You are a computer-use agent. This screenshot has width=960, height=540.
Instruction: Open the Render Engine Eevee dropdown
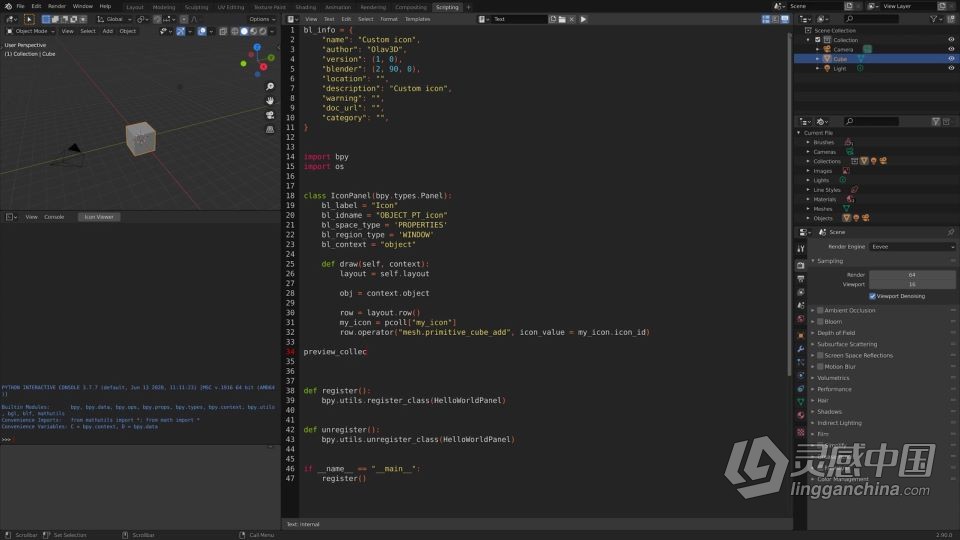point(912,247)
